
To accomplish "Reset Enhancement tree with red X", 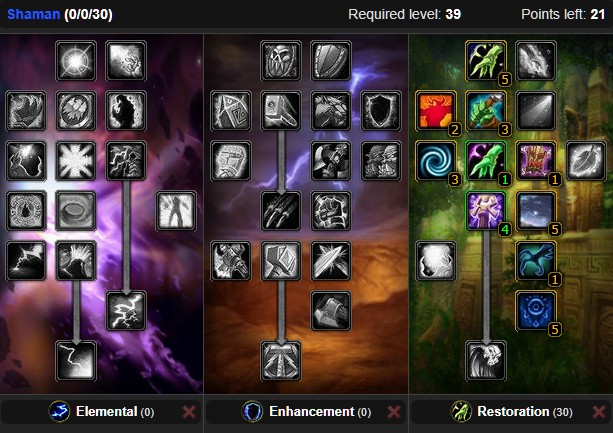I will [394, 412].
